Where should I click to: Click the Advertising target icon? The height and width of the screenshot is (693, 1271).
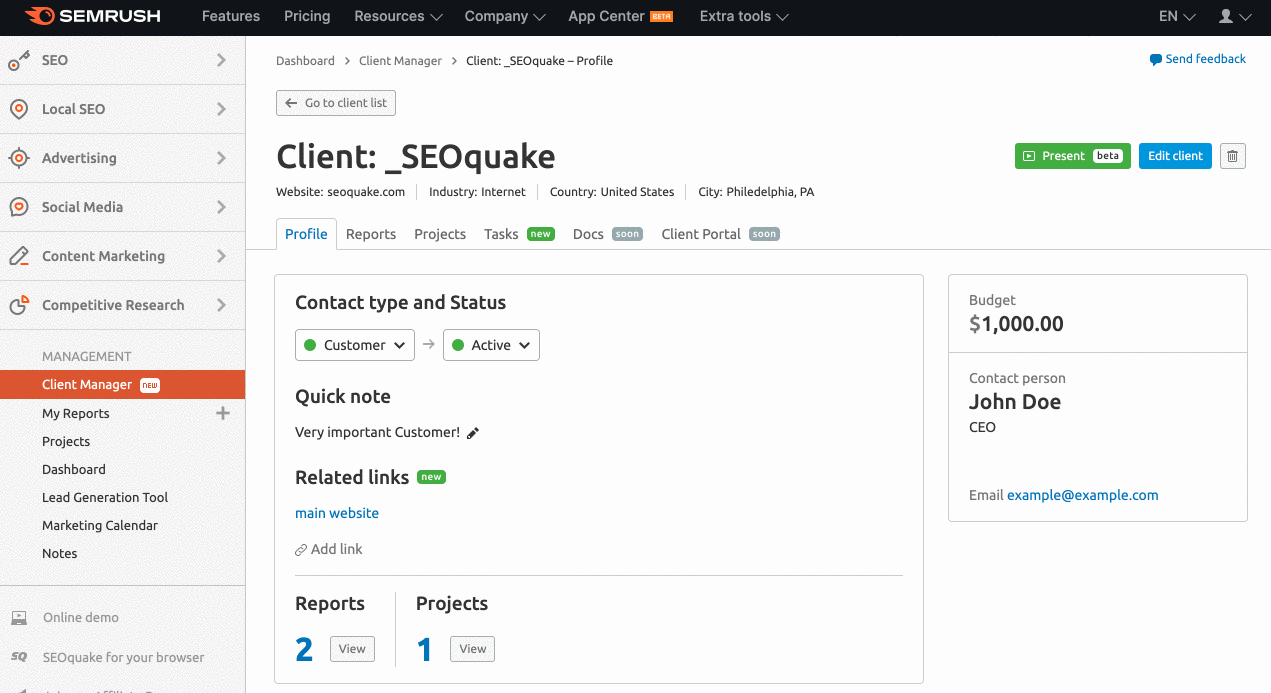click(x=19, y=158)
